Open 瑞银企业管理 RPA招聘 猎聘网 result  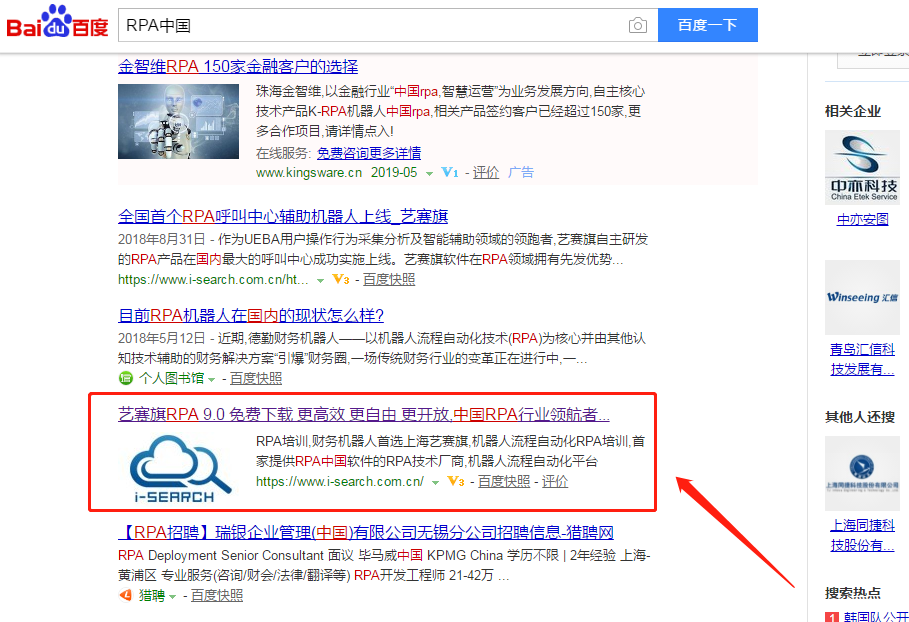[x=366, y=532]
